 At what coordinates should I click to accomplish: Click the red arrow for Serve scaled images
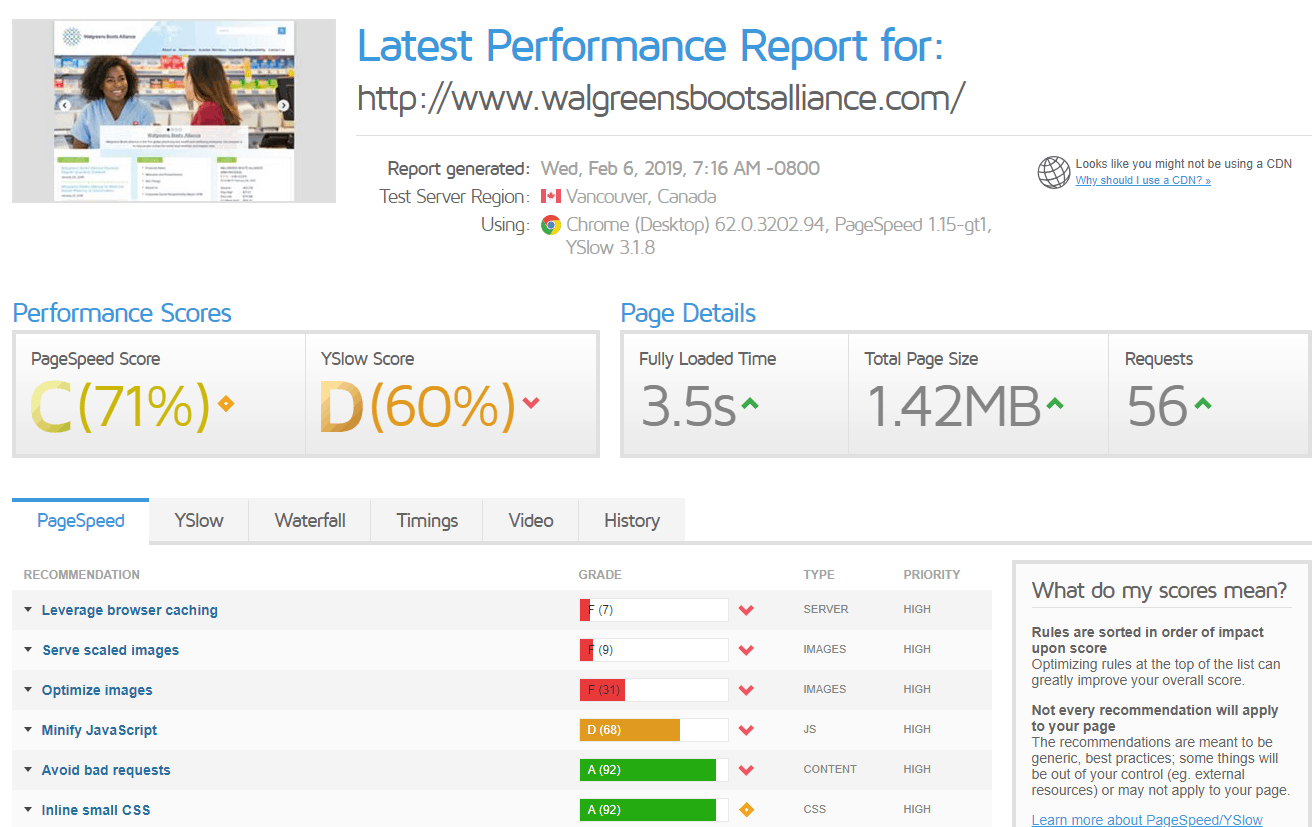click(746, 650)
